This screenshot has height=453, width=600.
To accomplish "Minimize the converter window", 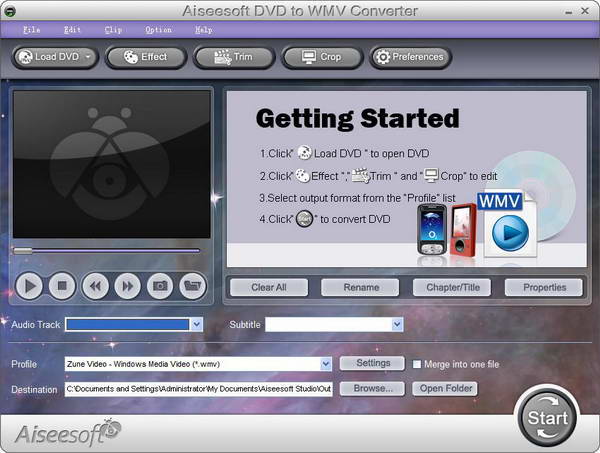I will coord(569,11).
